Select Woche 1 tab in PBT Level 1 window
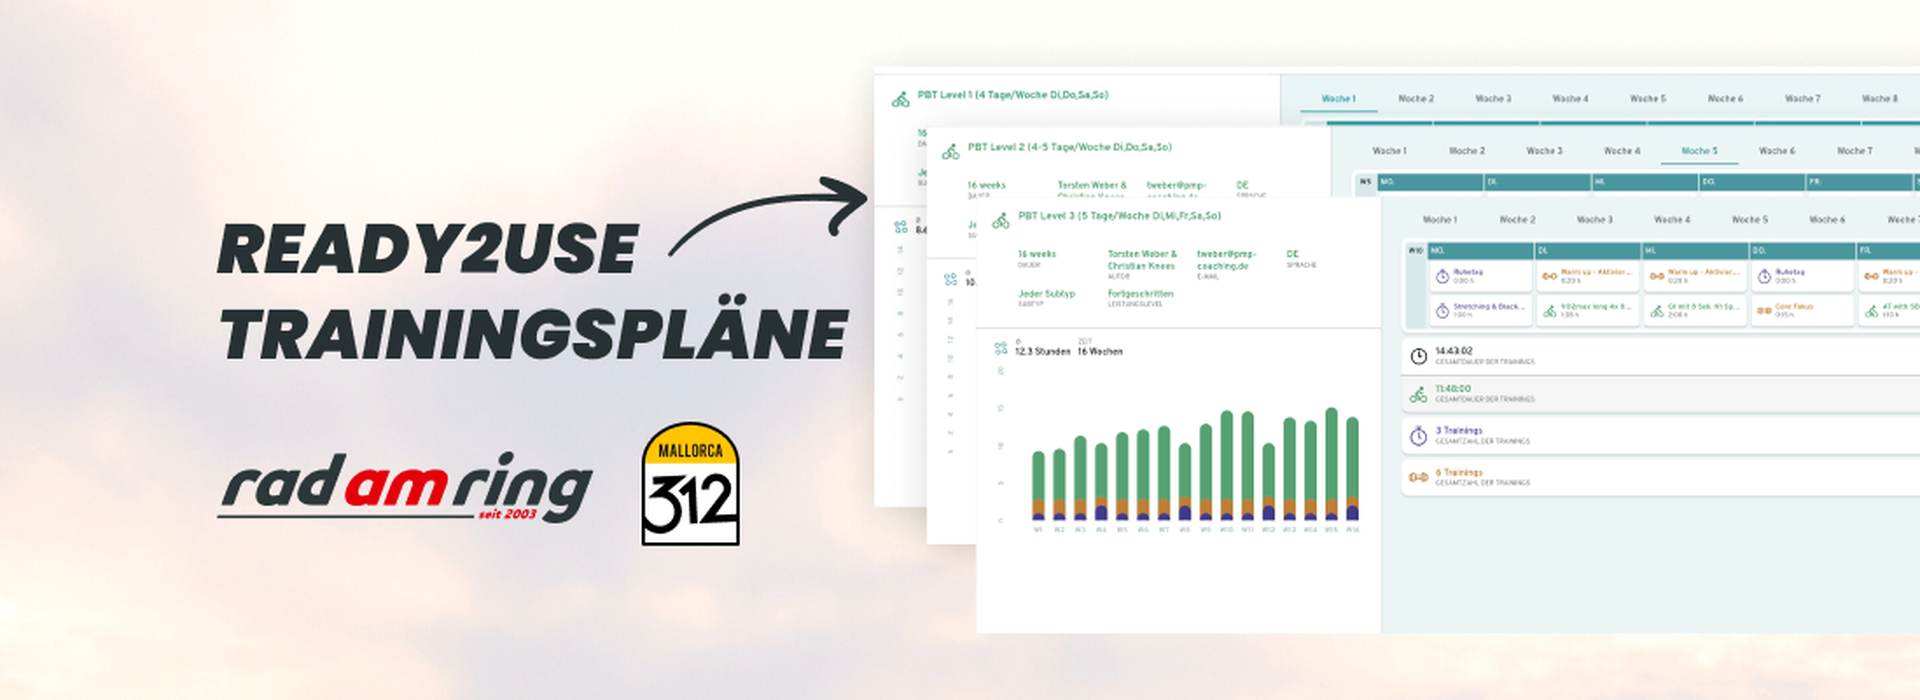This screenshot has height=700, width=1920. (x=1338, y=99)
